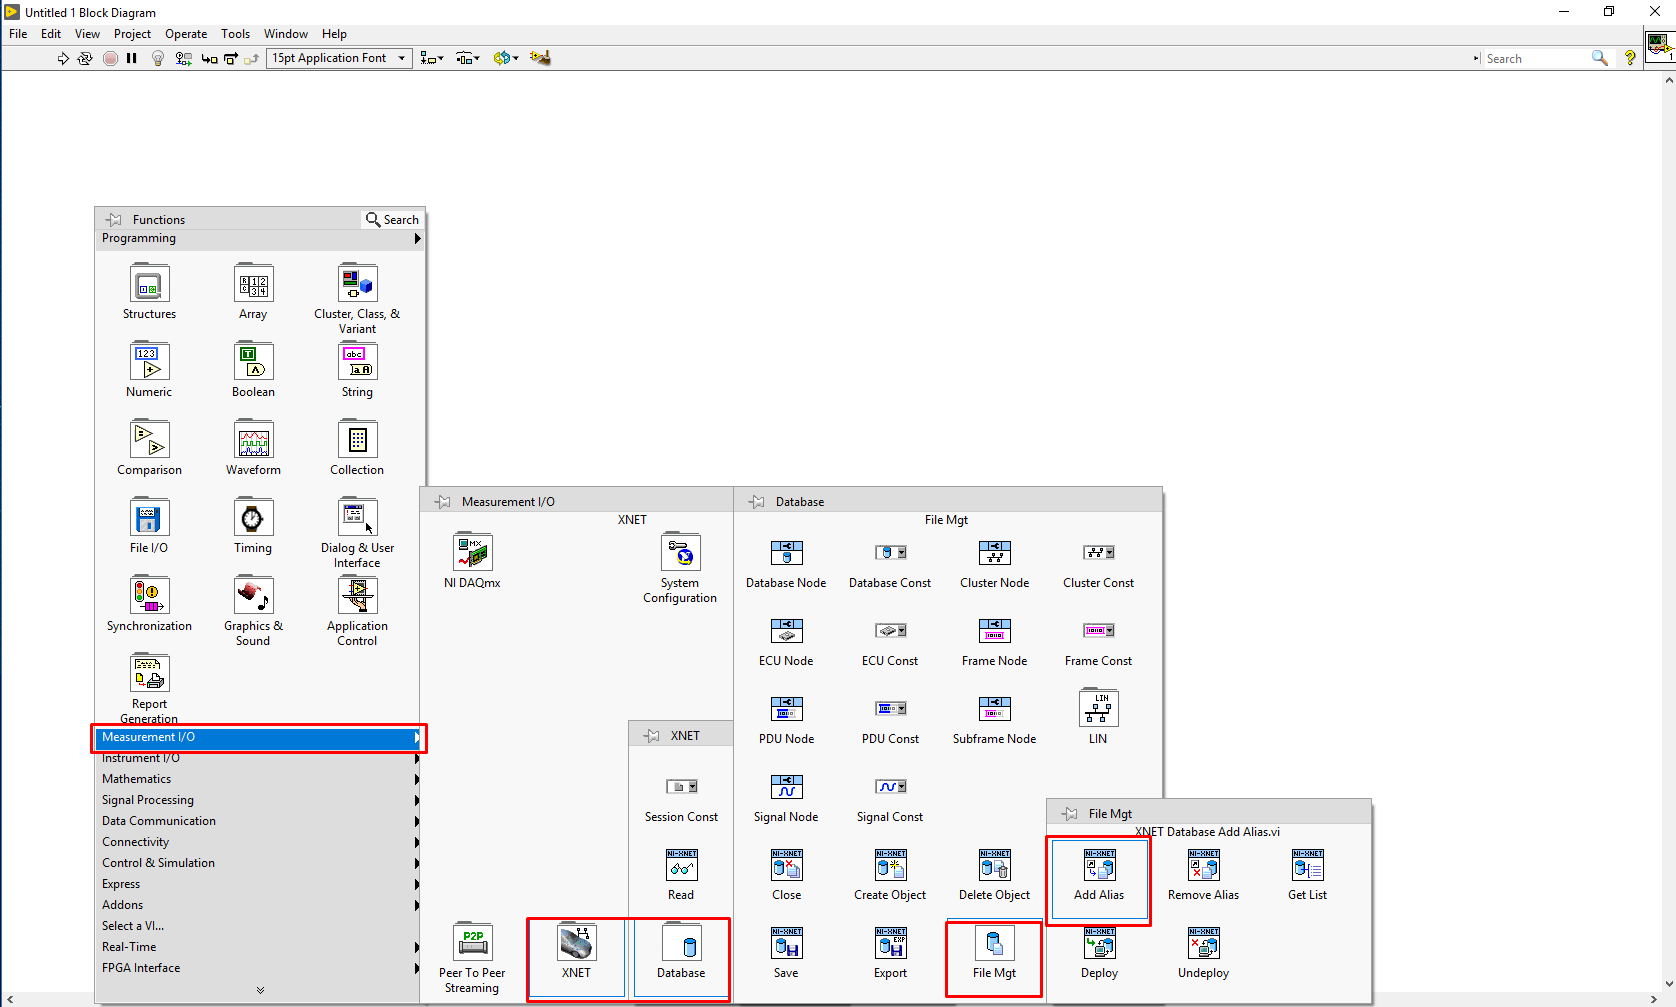Open the Timing palette

[253, 518]
